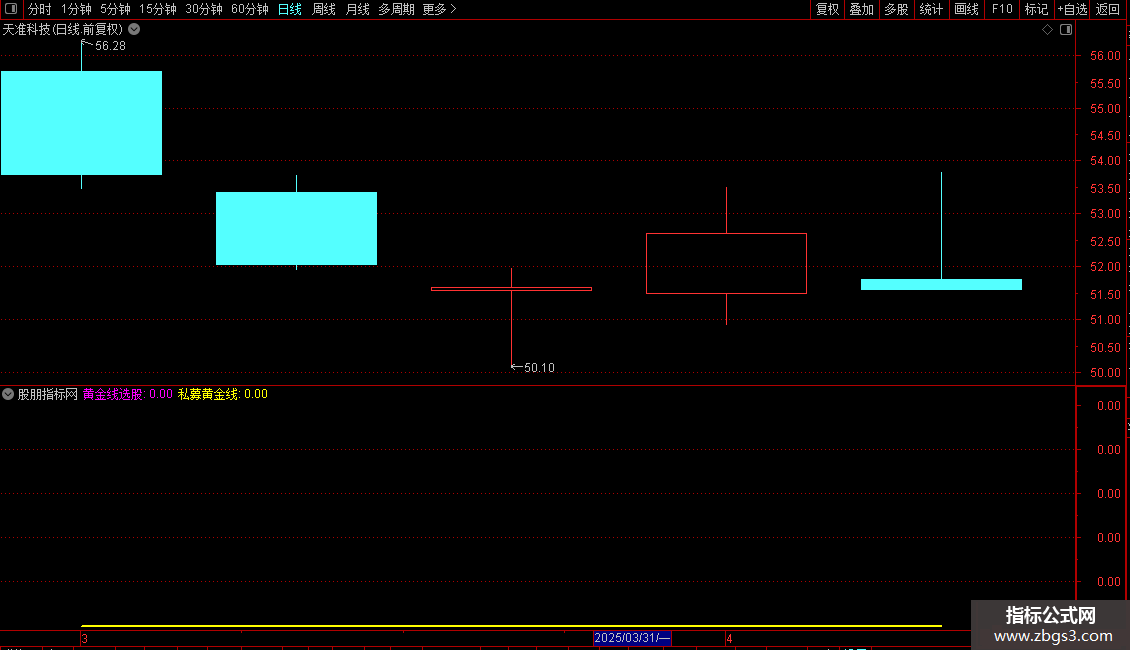Expand the 更多 periods menu
The width and height of the screenshot is (1130, 650).
(x=440, y=9)
